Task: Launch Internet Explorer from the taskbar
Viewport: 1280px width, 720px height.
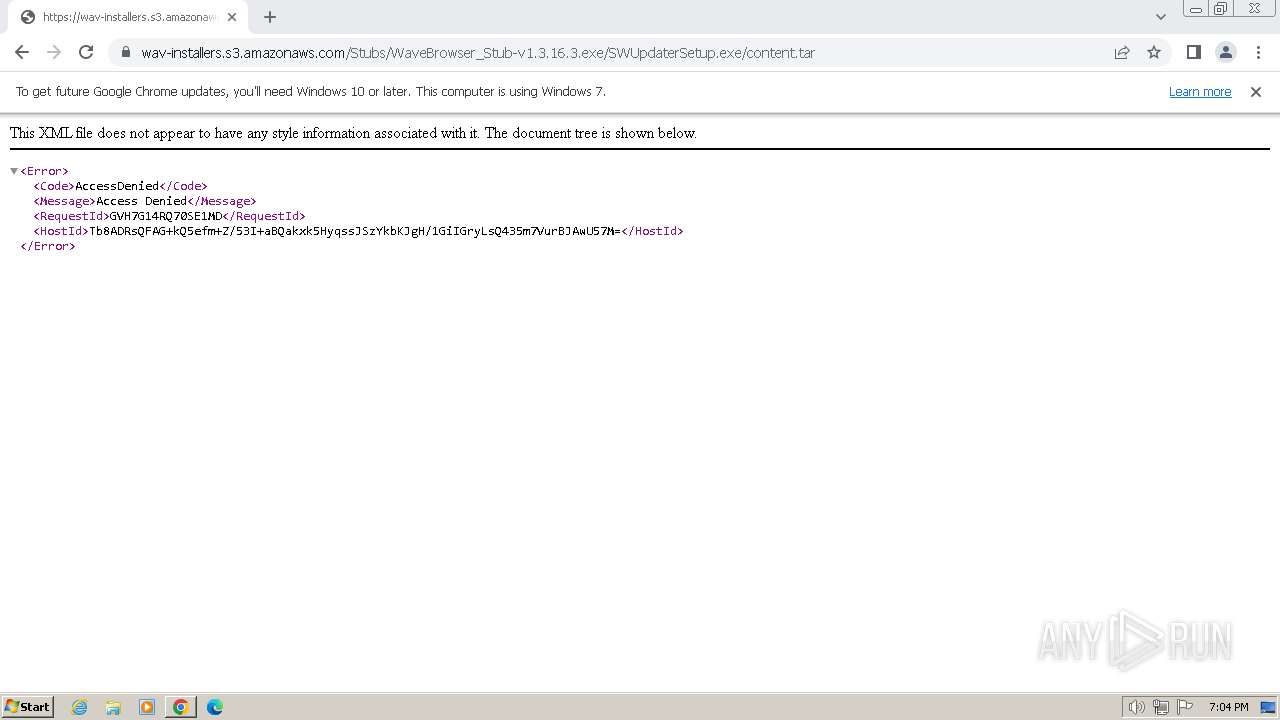Action: 80,707
